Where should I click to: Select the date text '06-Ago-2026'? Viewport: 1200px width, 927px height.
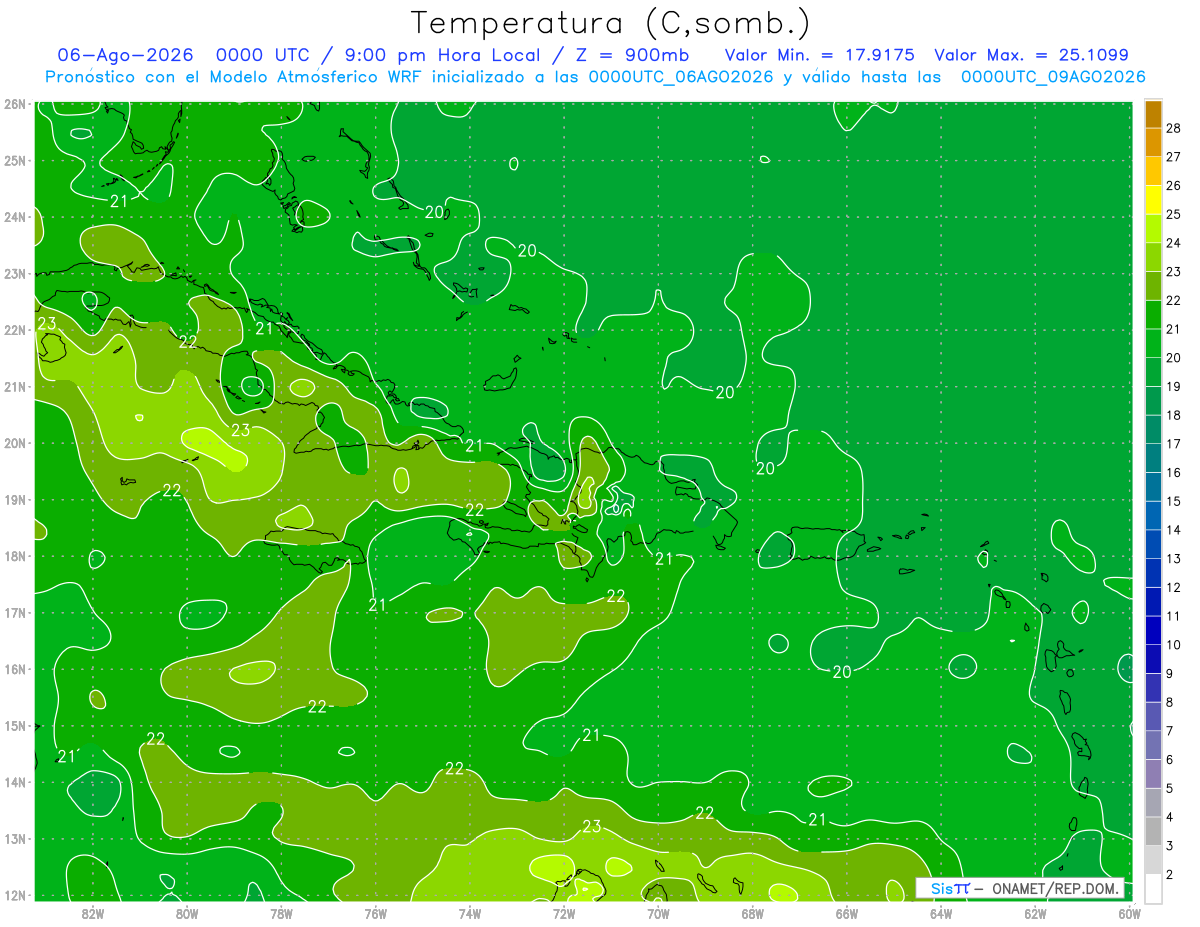point(125,56)
